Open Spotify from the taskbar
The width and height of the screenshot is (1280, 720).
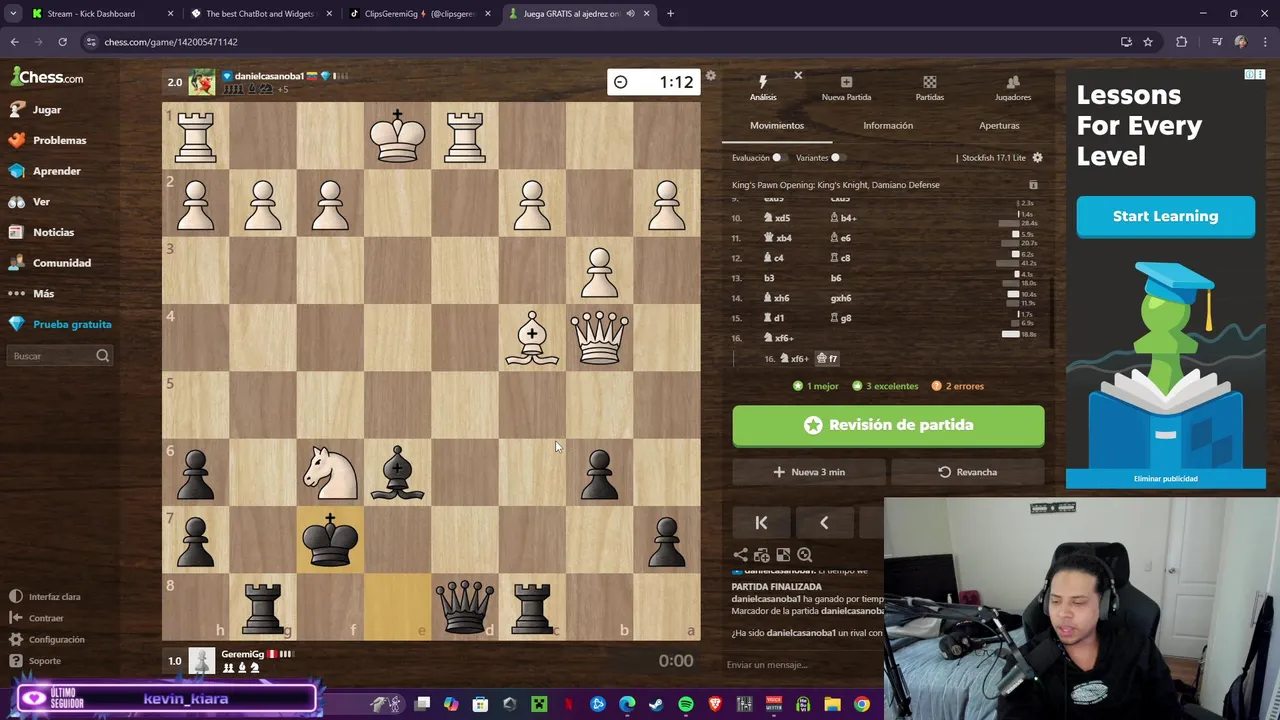(x=686, y=705)
